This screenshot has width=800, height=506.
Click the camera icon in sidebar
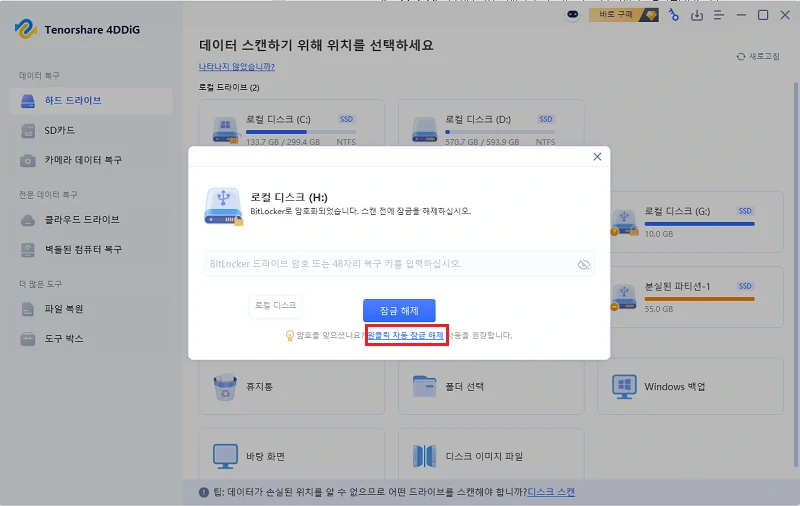28,161
